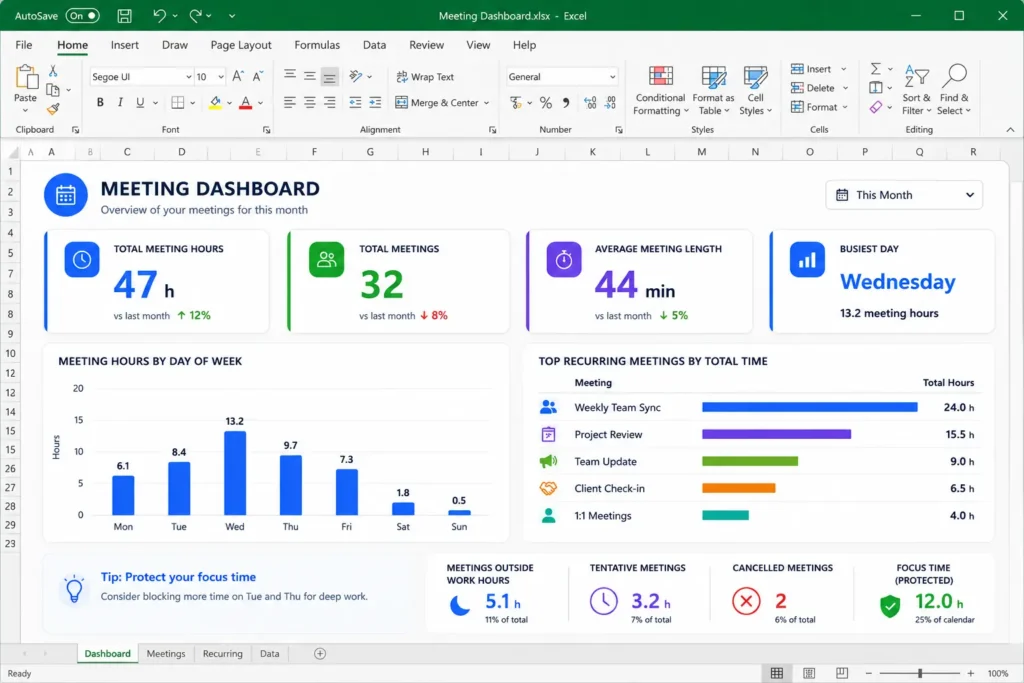Viewport: 1024px width, 683px height.
Task: Open the font name dropdown Segoe UI
Action: (189, 77)
